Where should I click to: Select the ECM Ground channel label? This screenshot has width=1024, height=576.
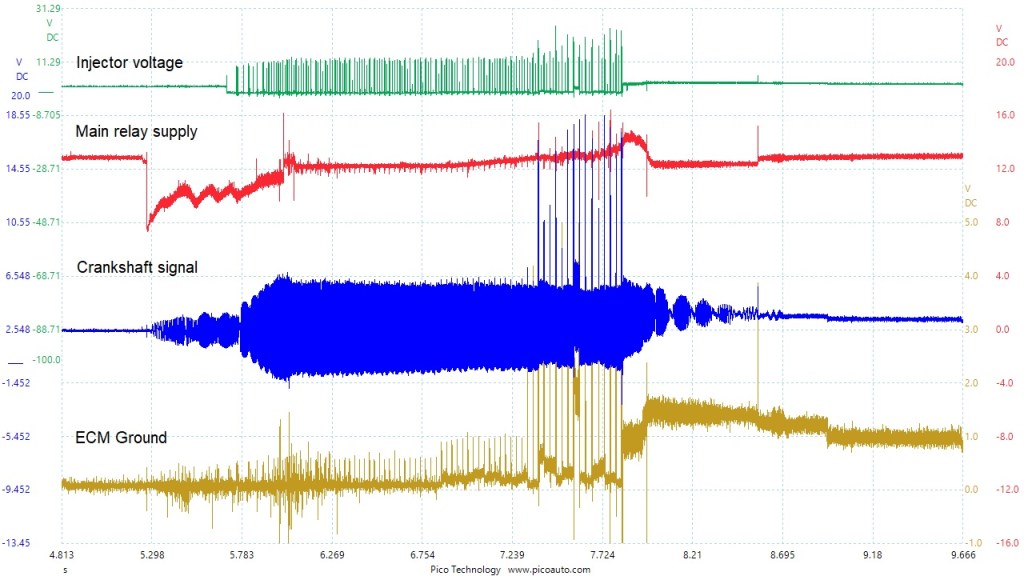click(121, 437)
